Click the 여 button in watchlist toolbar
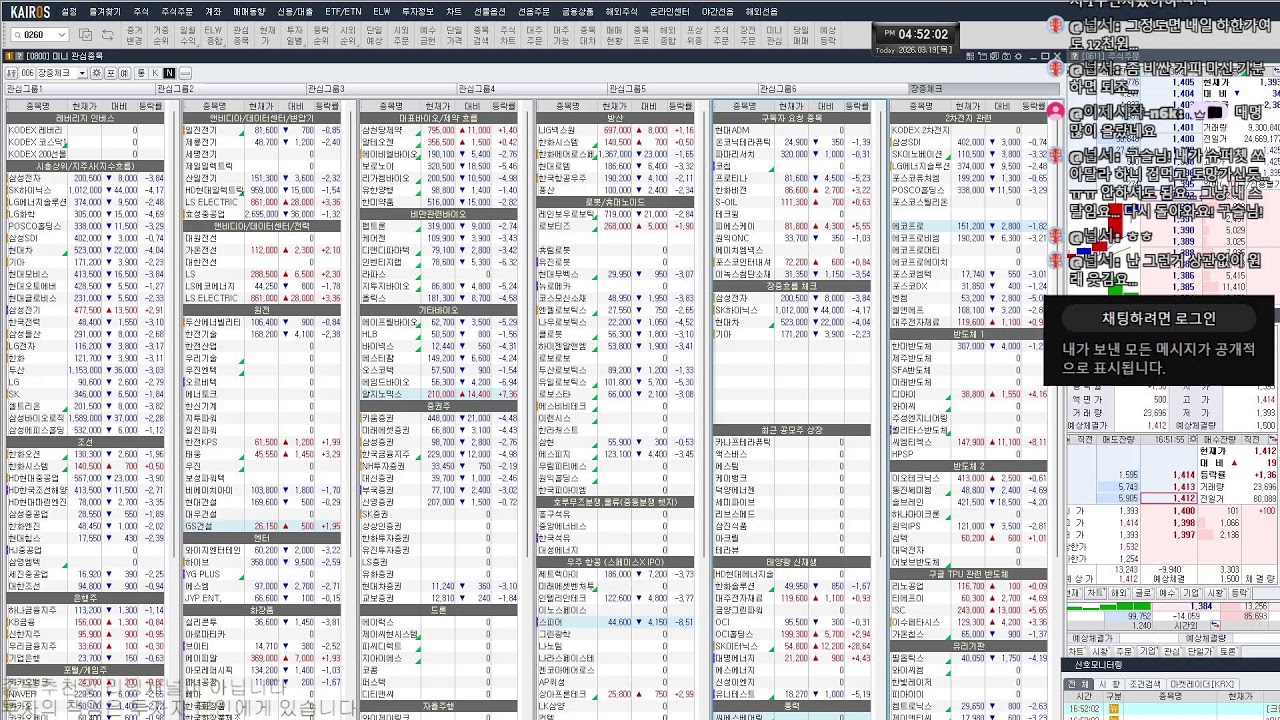The width and height of the screenshot is (1280, 720). pos(122,73)
